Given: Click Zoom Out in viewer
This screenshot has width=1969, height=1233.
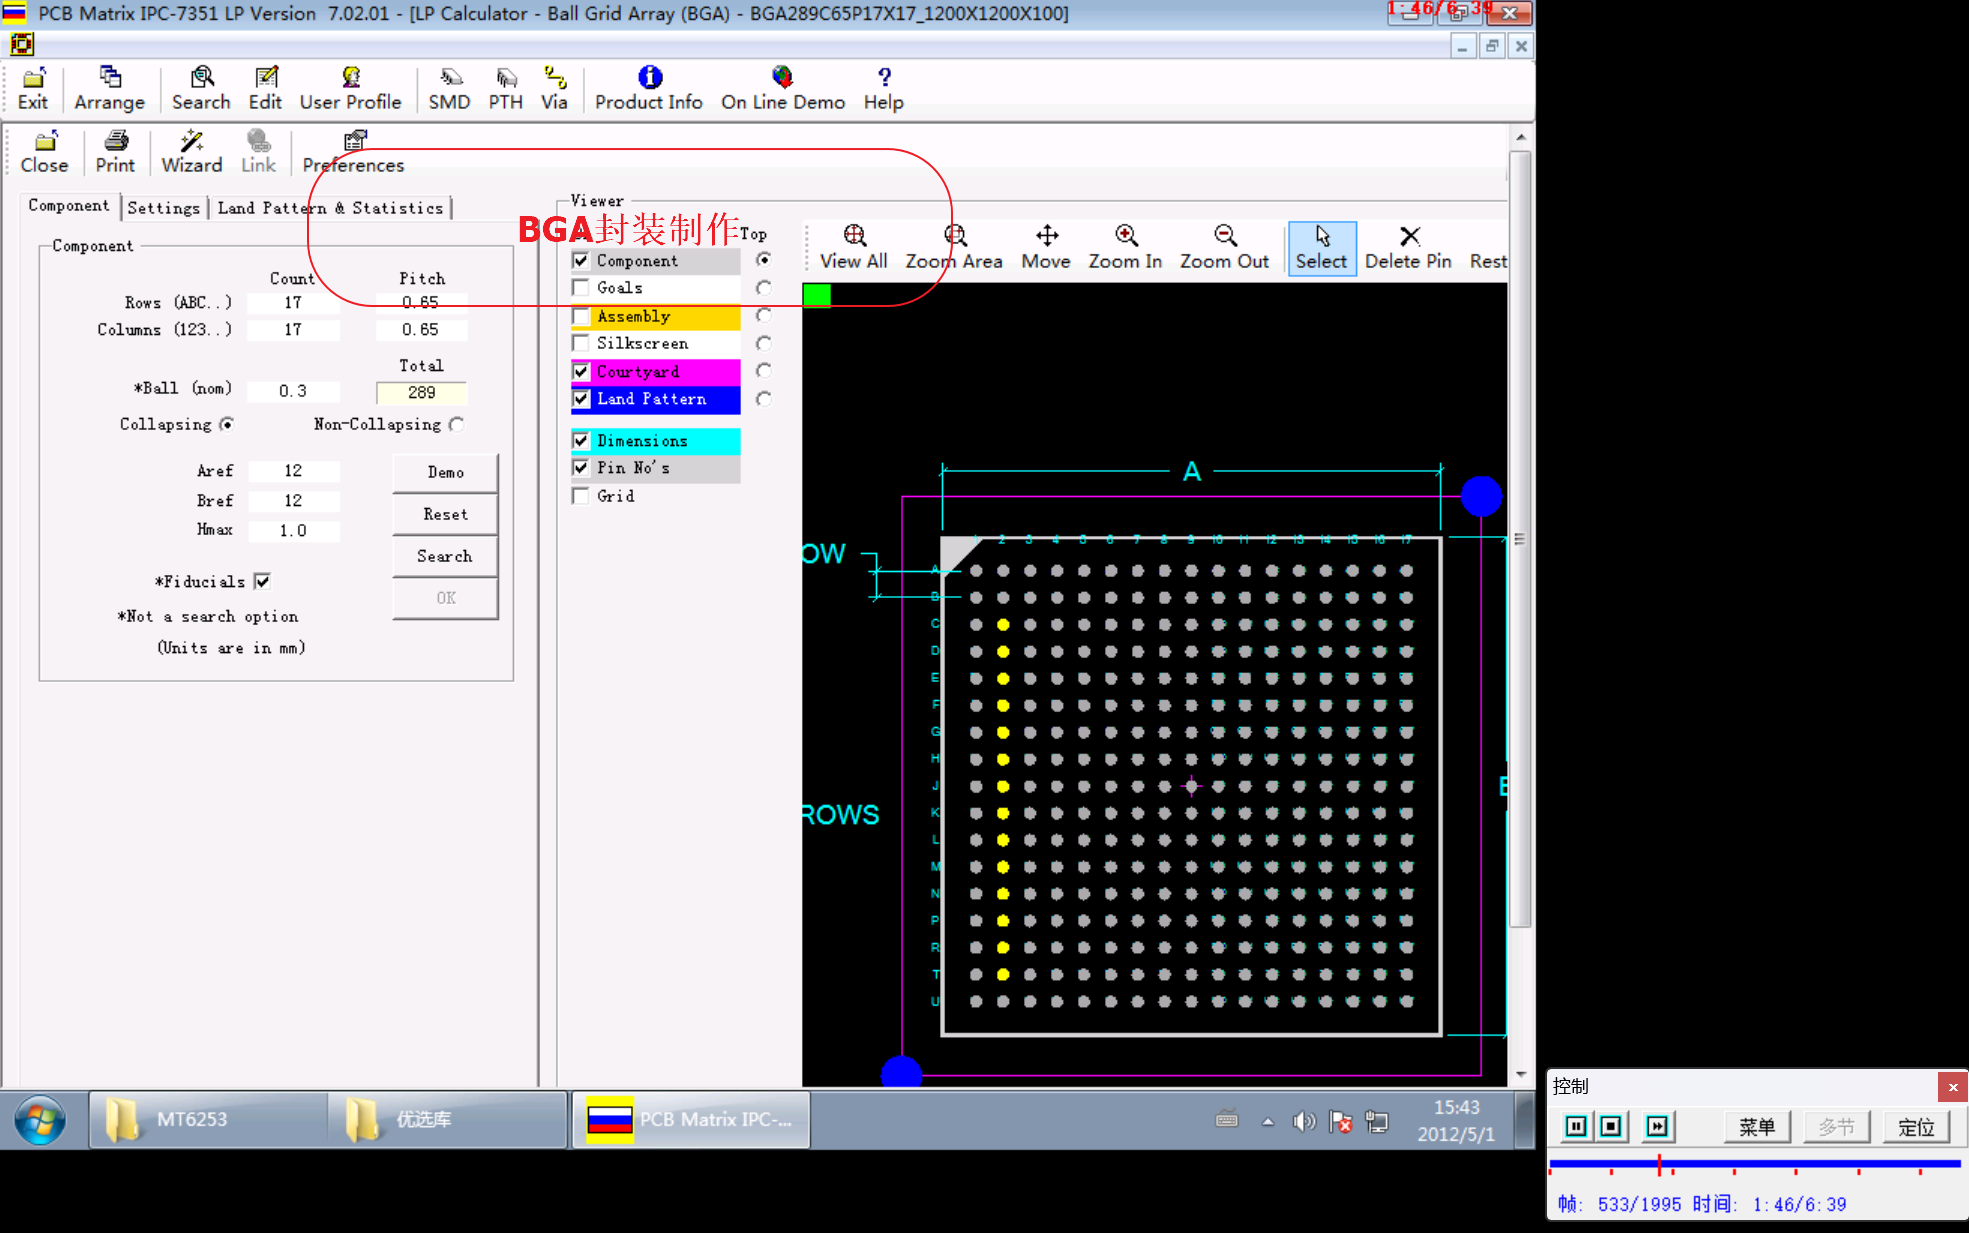Looking at the screenshot, I should click(x=1224, y=247).
